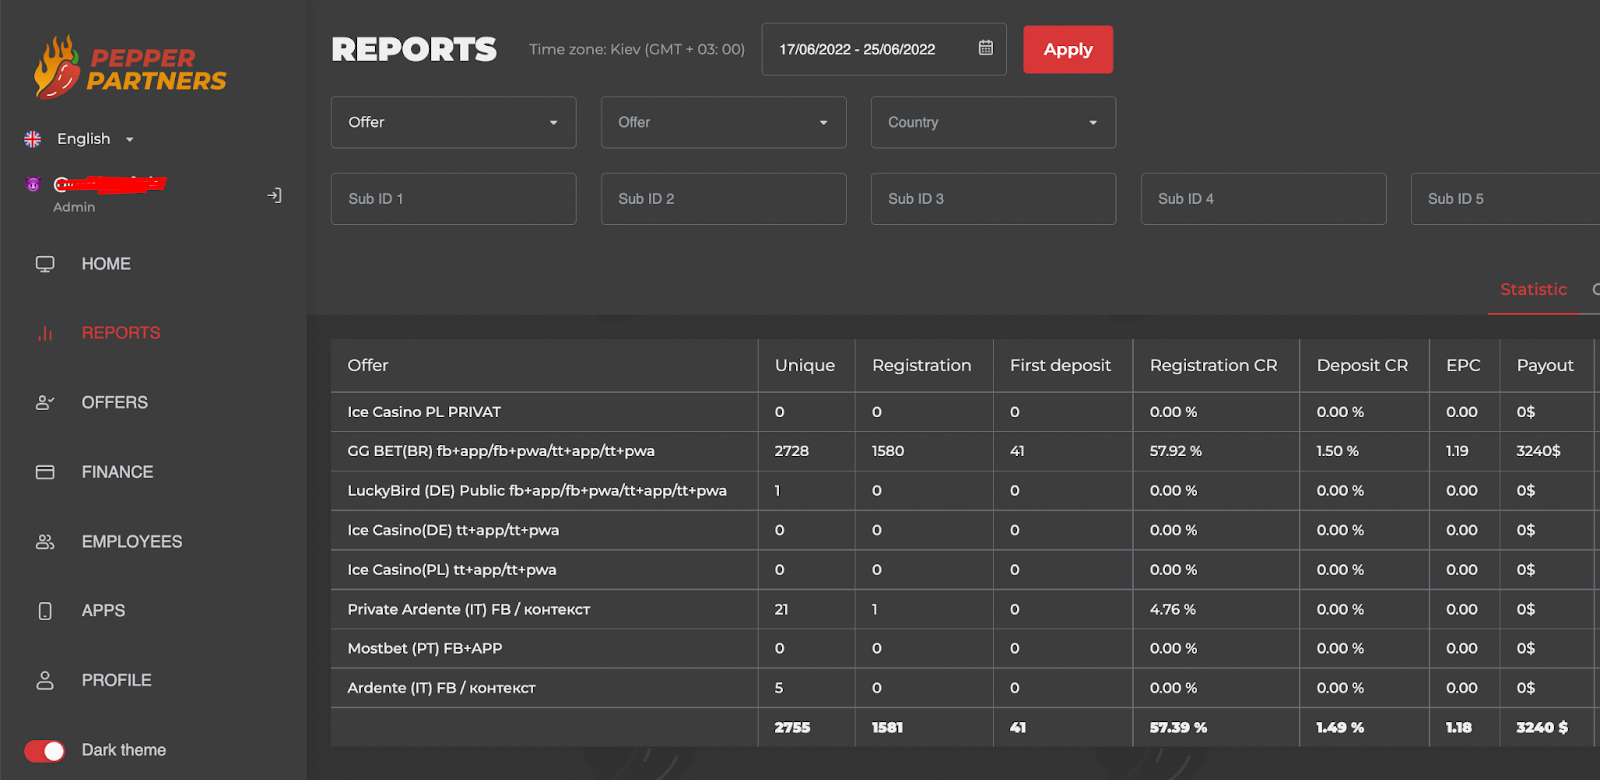Click the Pepper Partners logo

(130, 68)
